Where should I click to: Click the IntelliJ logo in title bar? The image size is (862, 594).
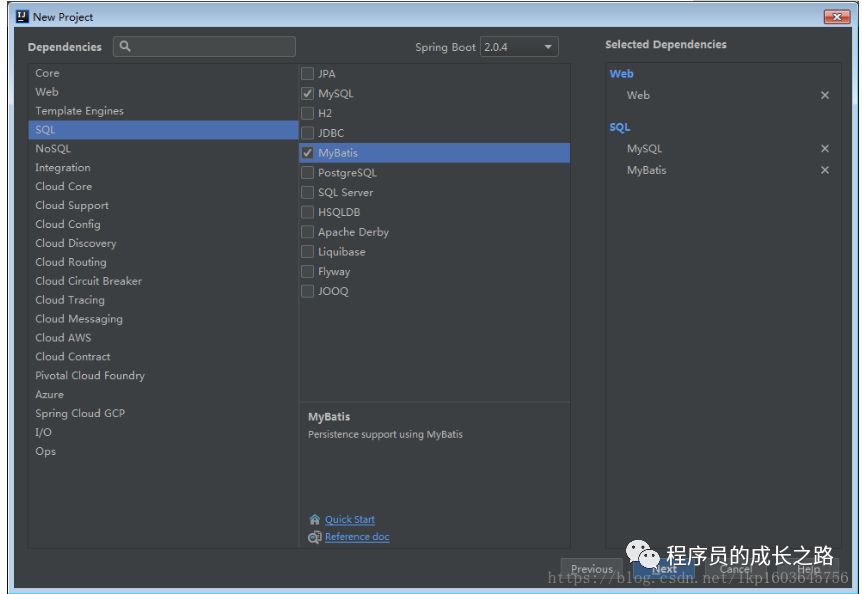coord(22,16)
